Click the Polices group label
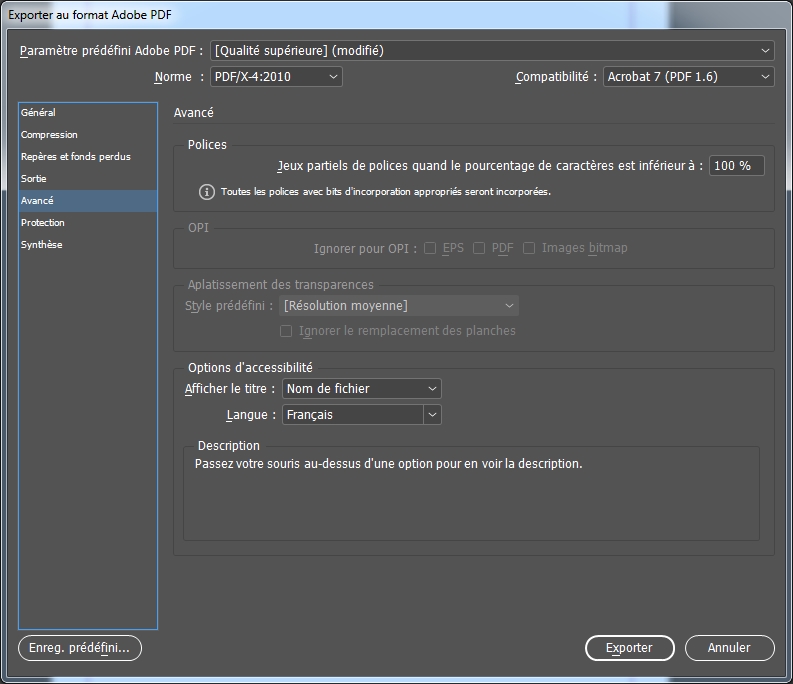 [207, 145]
